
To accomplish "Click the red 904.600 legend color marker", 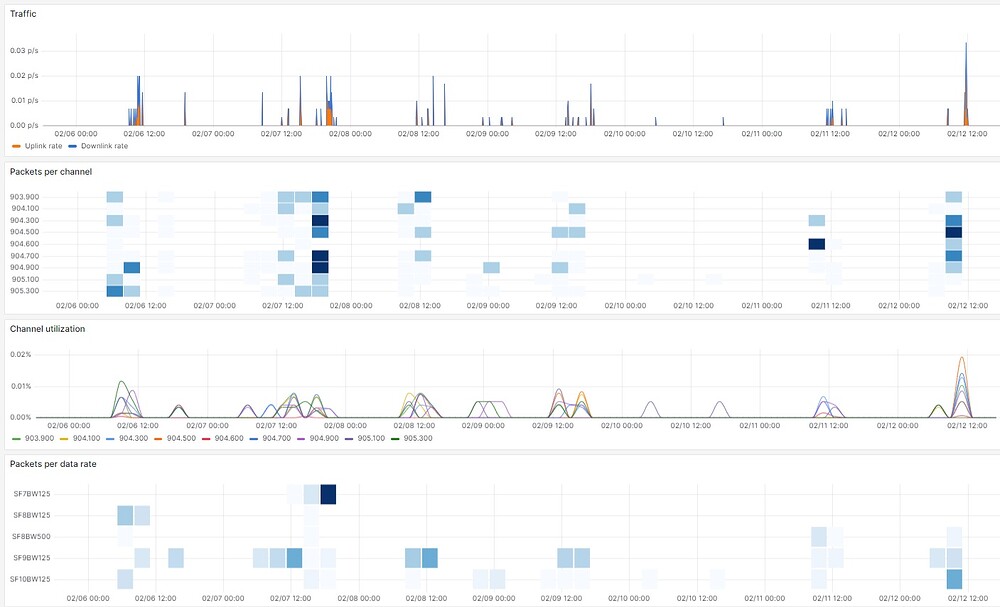I will pyautogui.click(x=206, y=438).
